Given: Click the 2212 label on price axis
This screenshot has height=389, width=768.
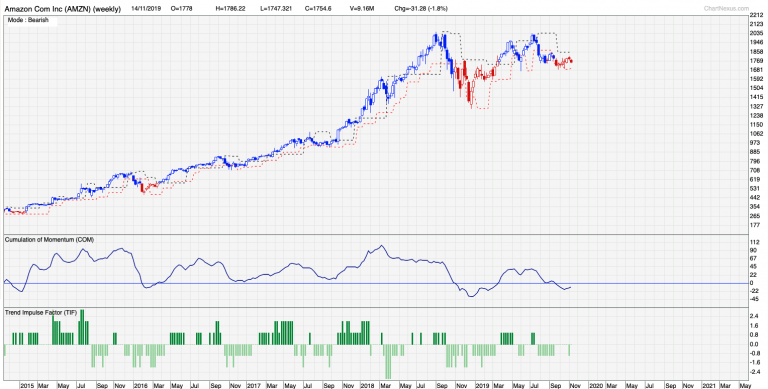Looking at the screenshot, I should point(756,15).
